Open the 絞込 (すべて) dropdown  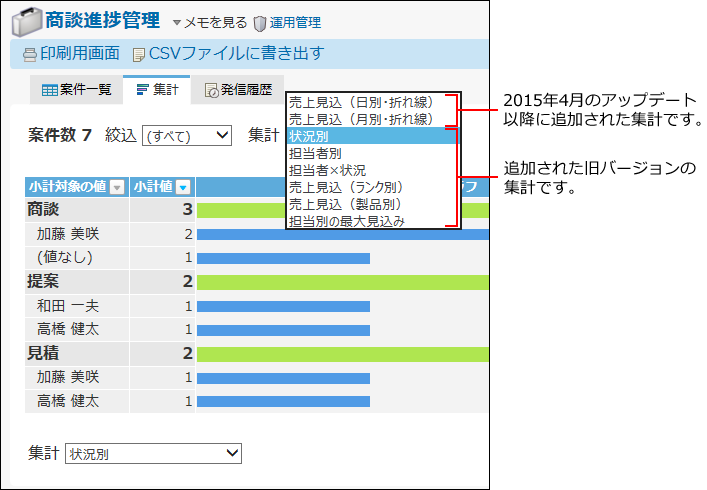click(x=187, y=135)
